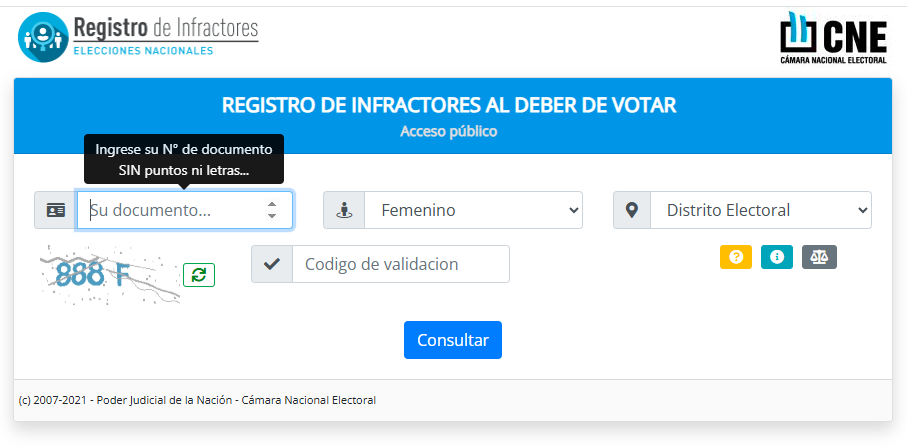Viewport: 907px width, 447px height.
Task: Open the Femenino gender dropdown
Action: coord(473,210)
